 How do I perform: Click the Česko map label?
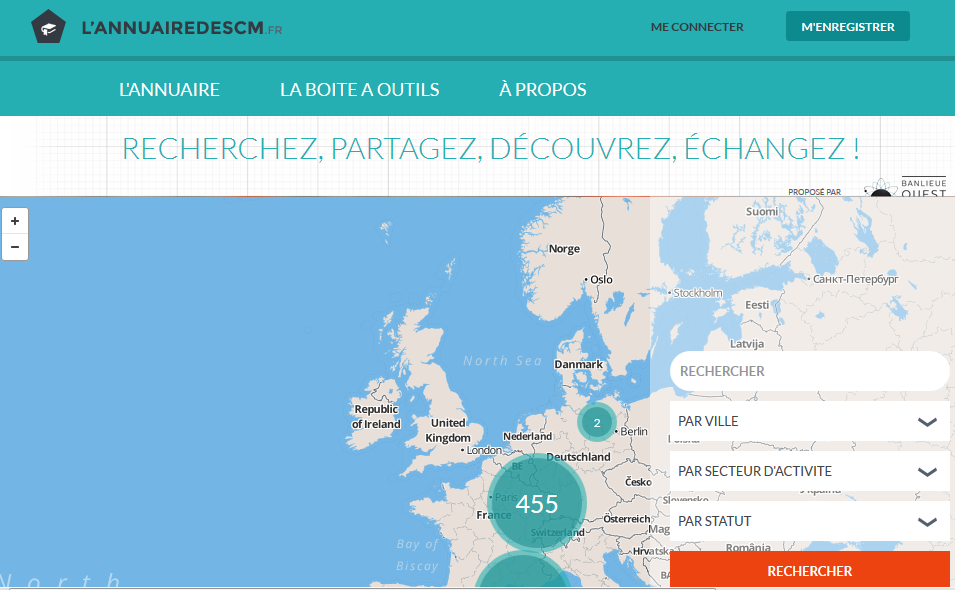point(638,482)
